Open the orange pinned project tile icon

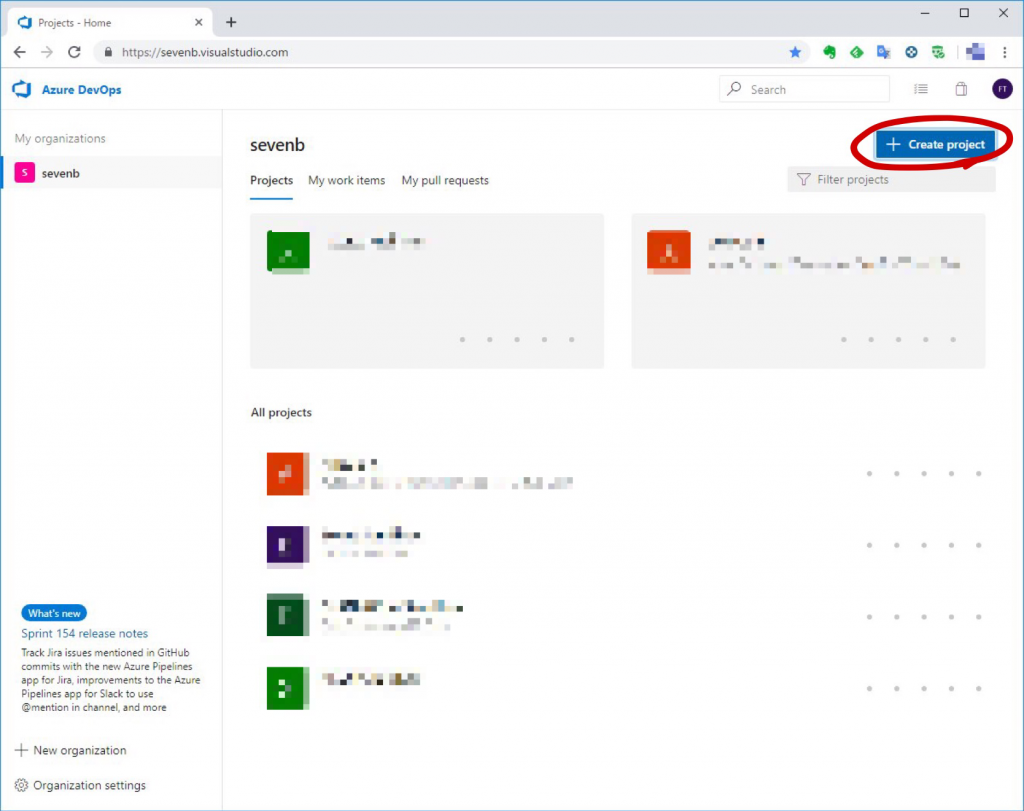(669, 251)
